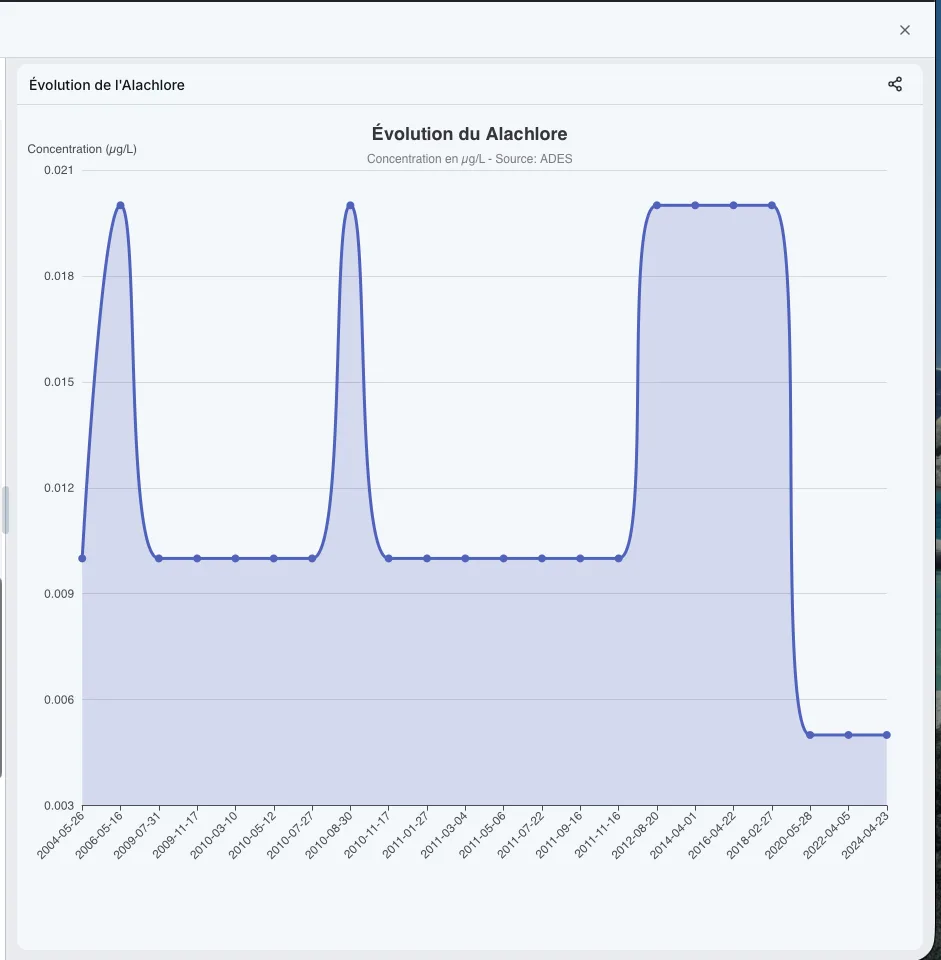Select the data point for 2022-04-05
The image size is (941, 960).
[849, 735]
